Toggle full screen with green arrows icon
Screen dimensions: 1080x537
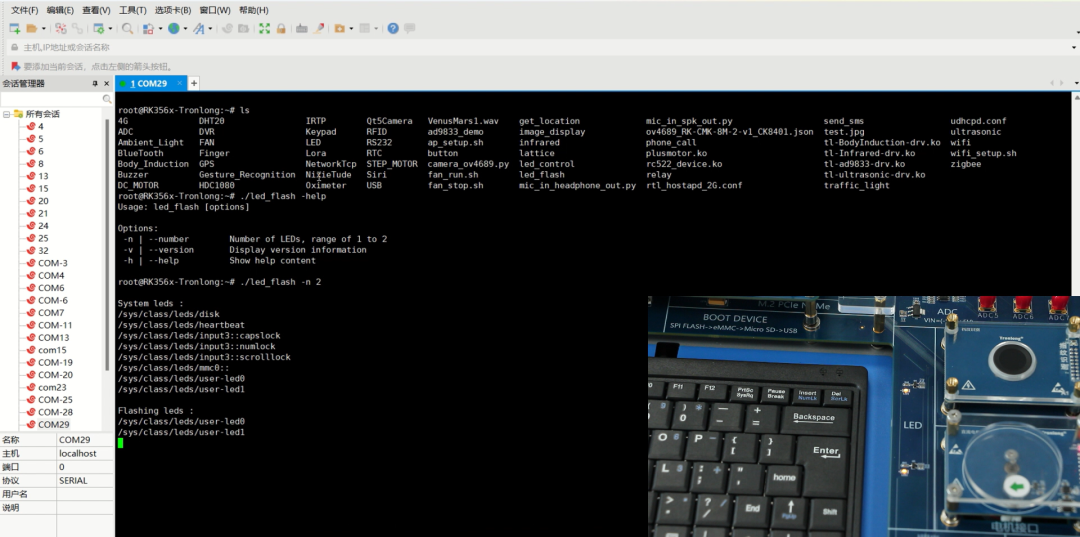point(265,29)
